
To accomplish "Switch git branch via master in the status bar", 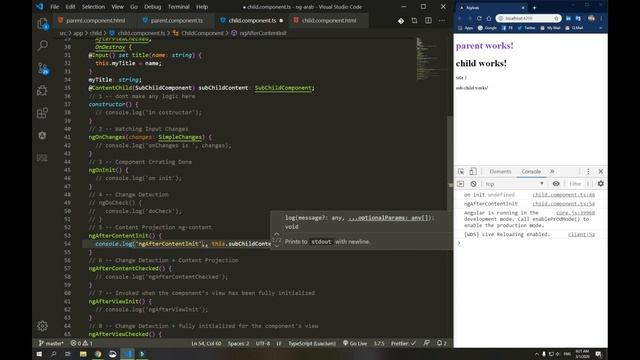I will click(x=51, y=343).
